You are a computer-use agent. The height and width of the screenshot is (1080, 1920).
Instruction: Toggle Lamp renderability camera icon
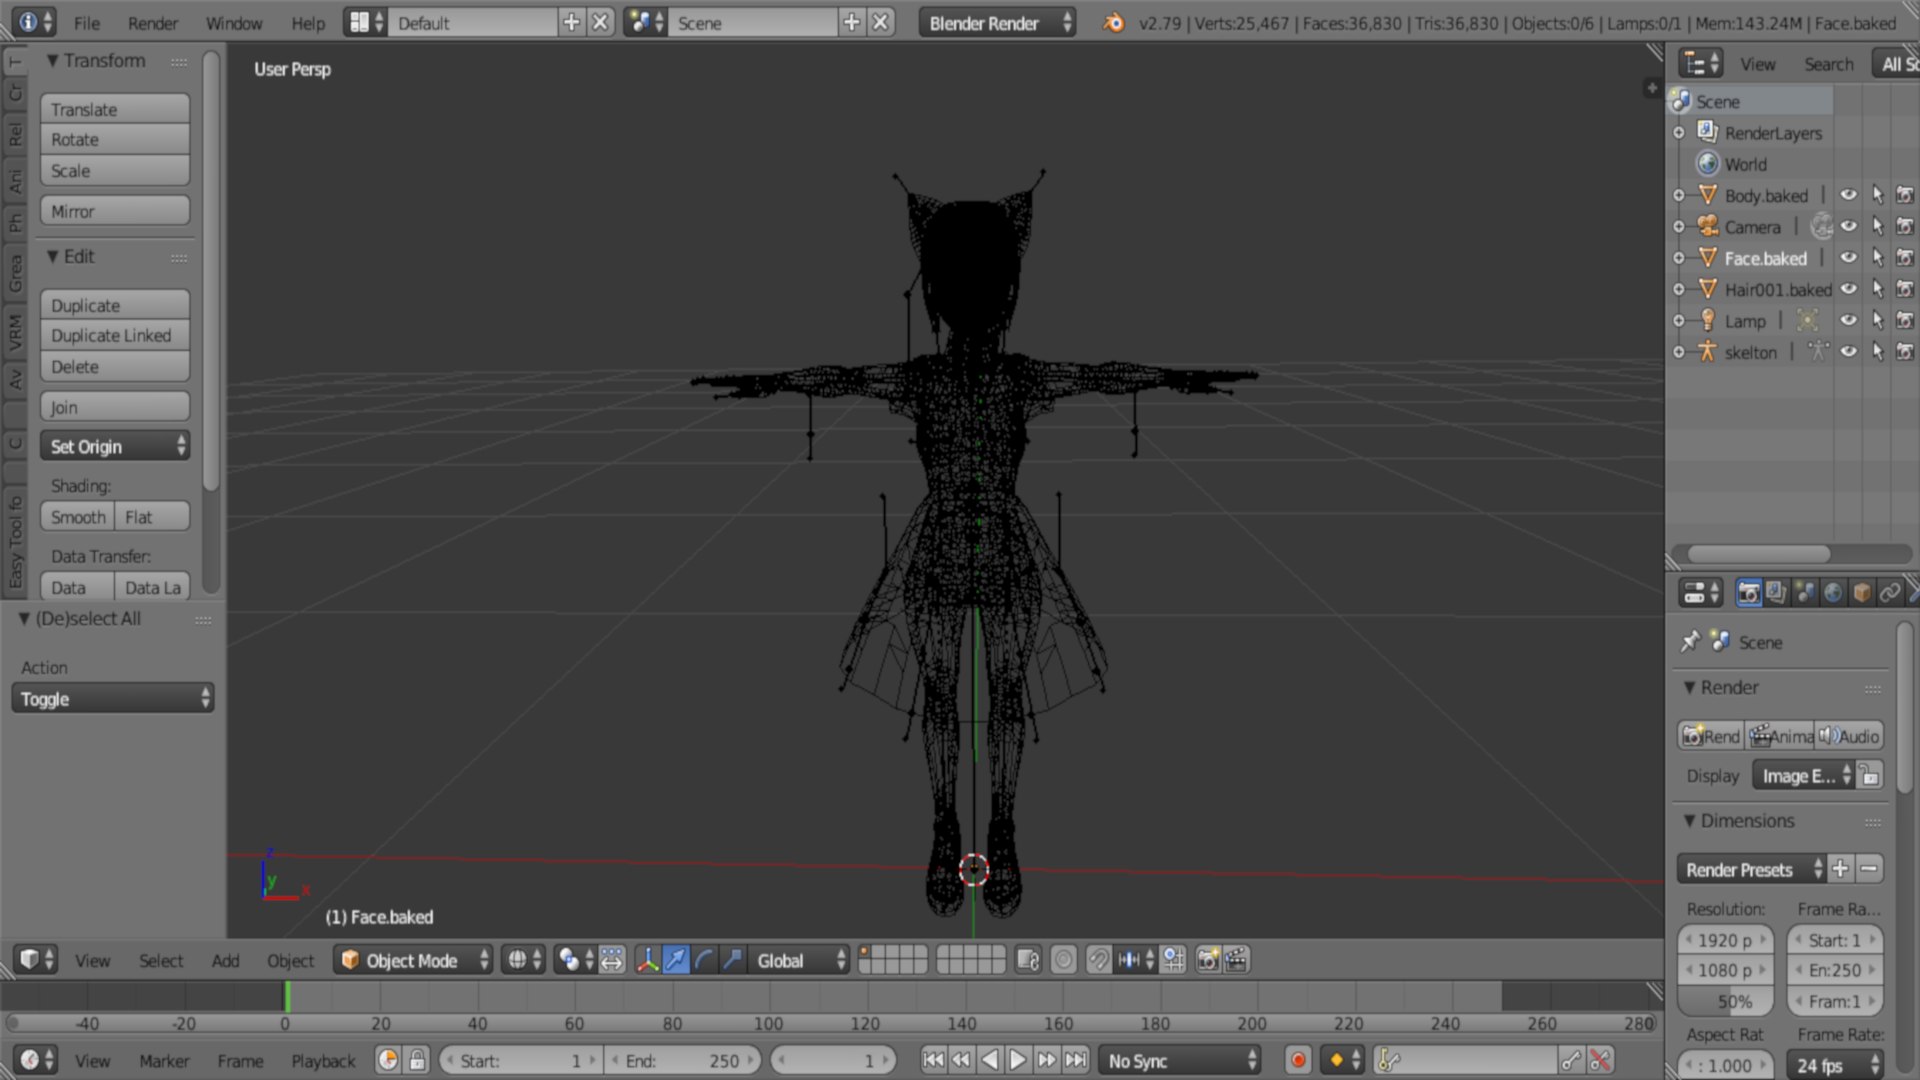pos(1905,320)
